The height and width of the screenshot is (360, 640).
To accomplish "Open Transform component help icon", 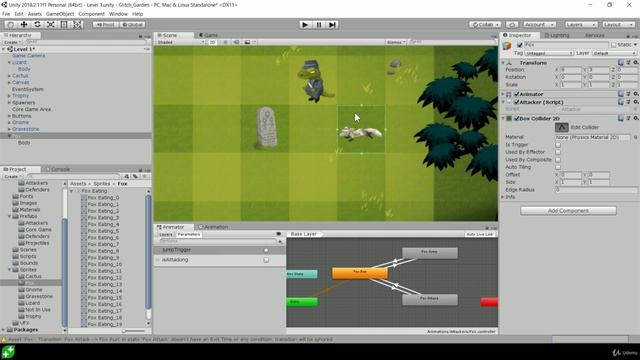I will (621, 62).
